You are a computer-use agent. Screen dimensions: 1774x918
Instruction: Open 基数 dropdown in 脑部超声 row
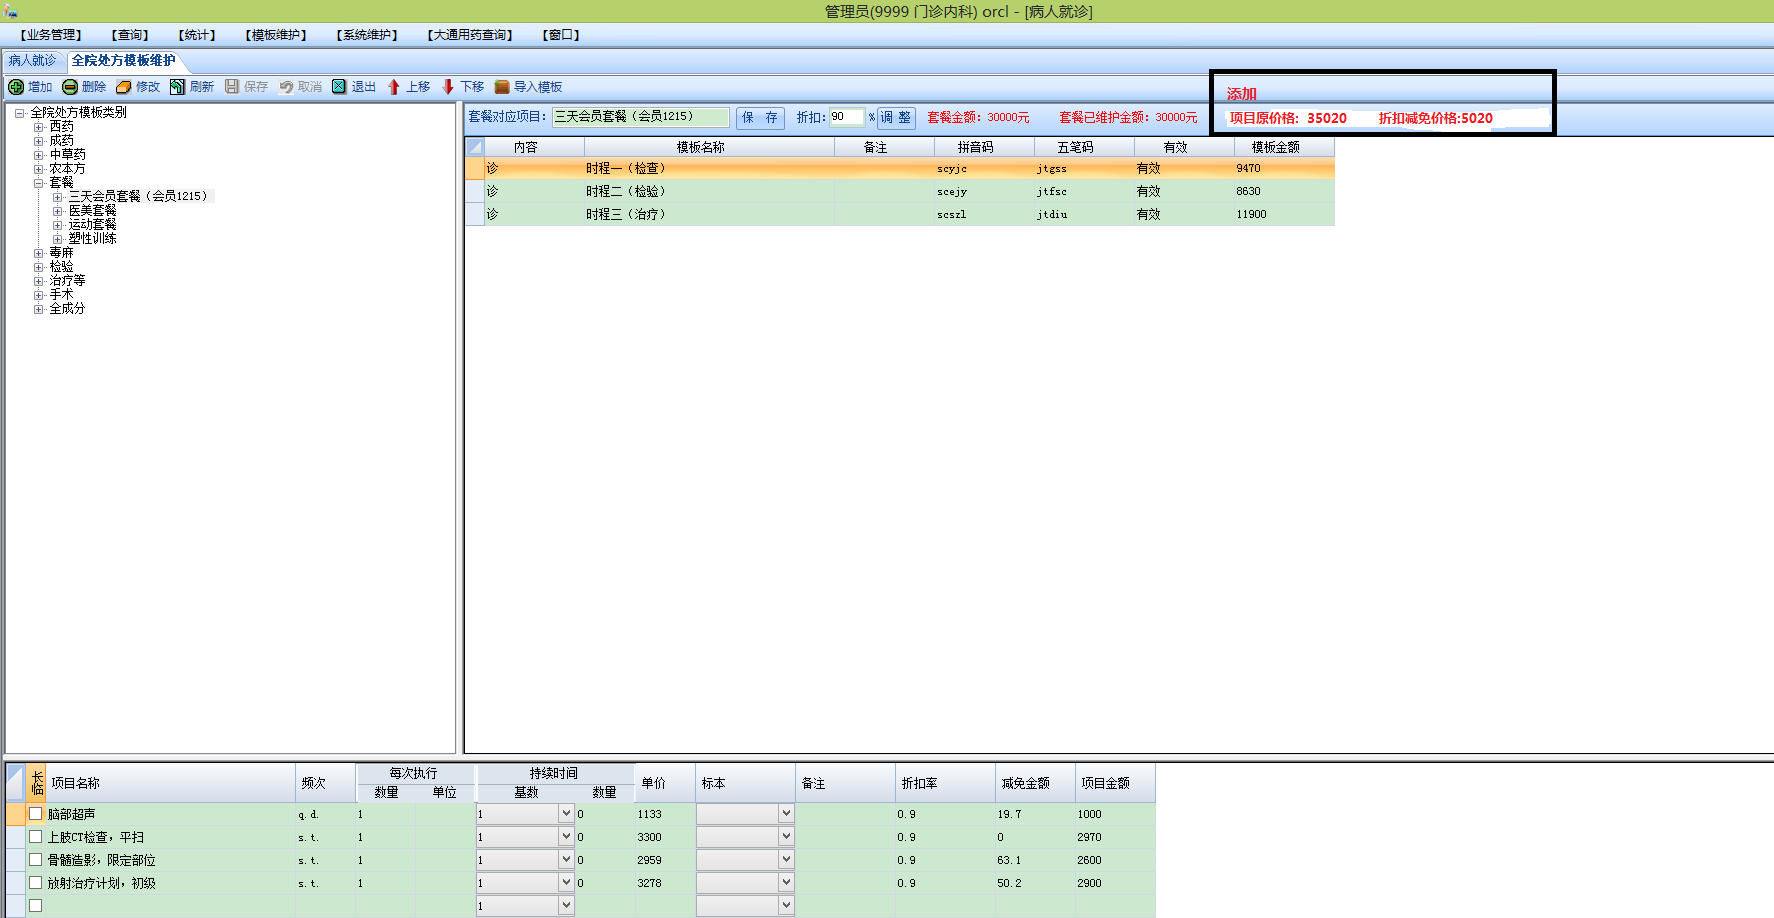[x=566, y=814]
